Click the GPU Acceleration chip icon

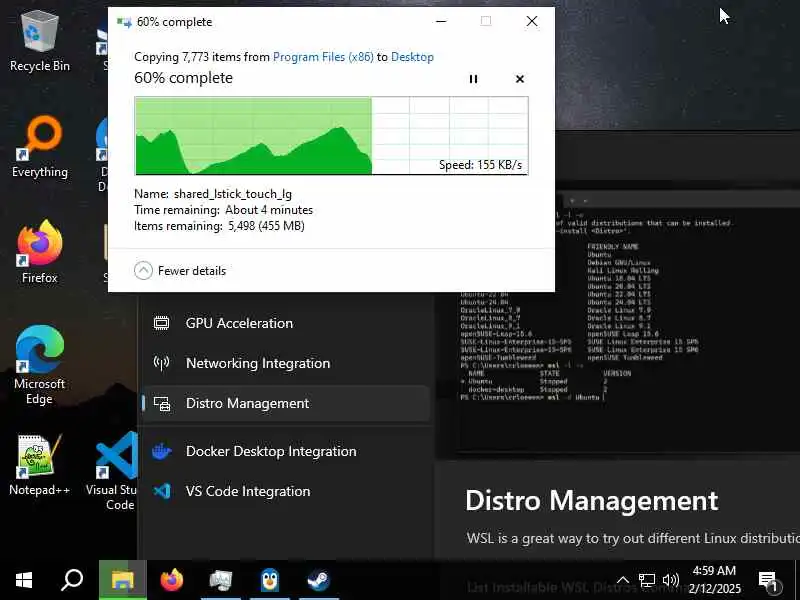click(x=162, y=323)
